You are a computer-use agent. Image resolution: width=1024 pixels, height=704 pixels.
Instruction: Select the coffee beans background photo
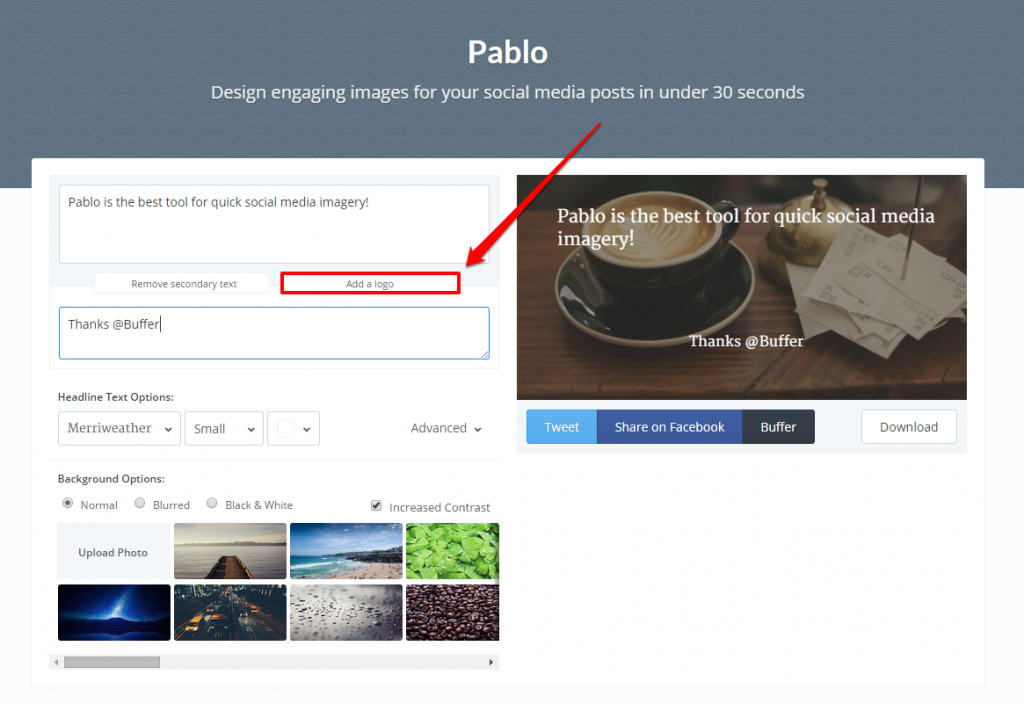452,612
